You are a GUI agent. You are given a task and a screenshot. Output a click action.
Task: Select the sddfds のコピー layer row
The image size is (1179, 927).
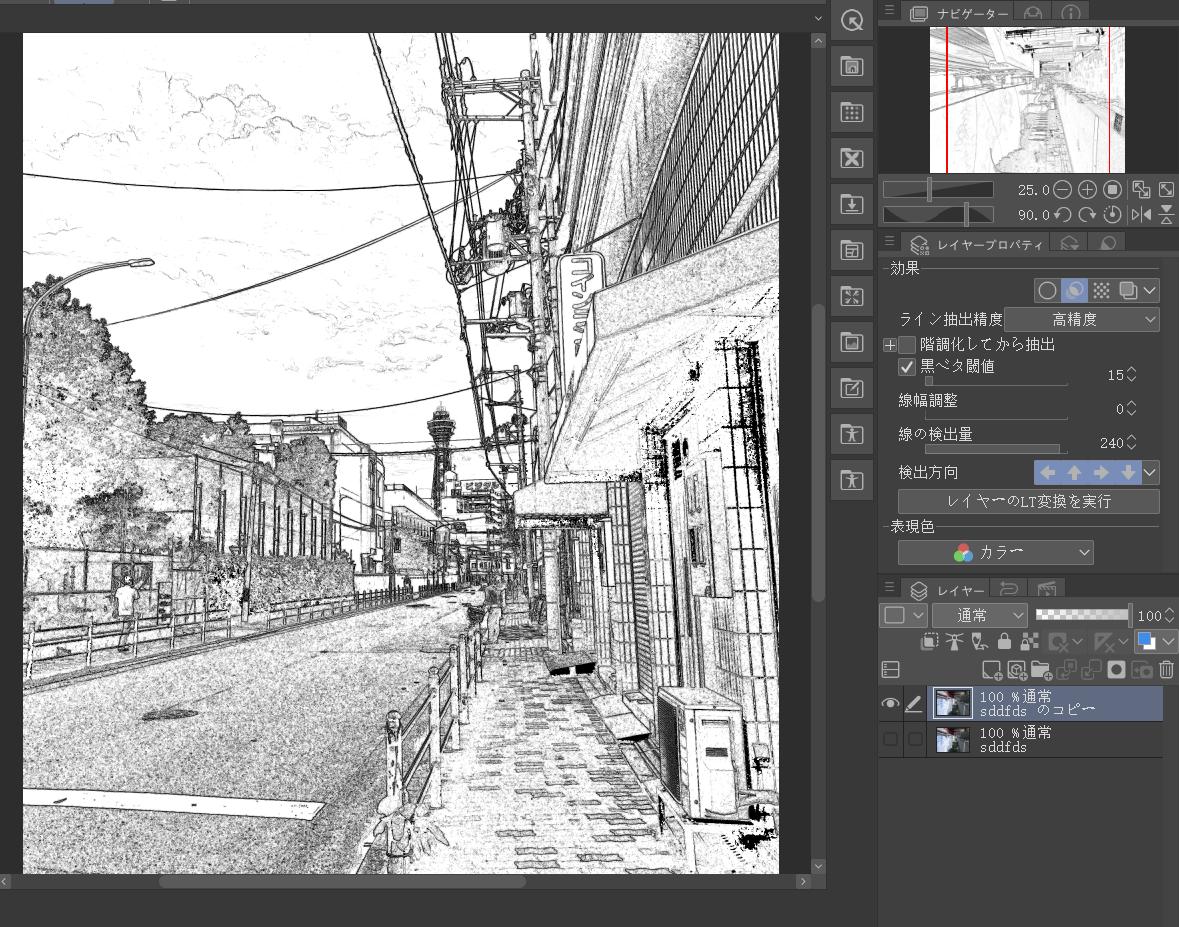pos(1044,704)
